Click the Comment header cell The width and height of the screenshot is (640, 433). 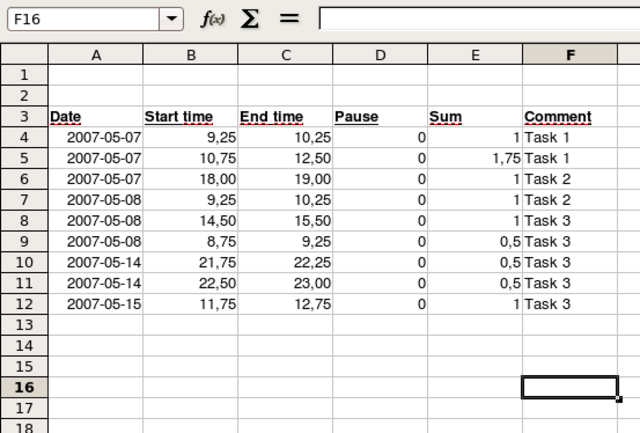coord(570,117)
